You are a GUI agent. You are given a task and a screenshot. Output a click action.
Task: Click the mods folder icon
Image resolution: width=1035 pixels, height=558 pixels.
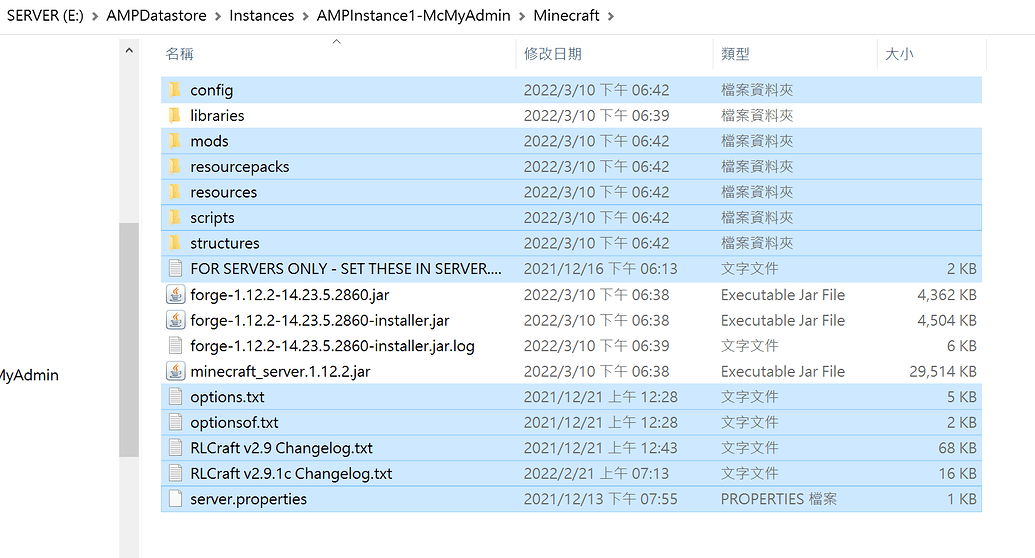pyautogui.click(x=174, y=141)
